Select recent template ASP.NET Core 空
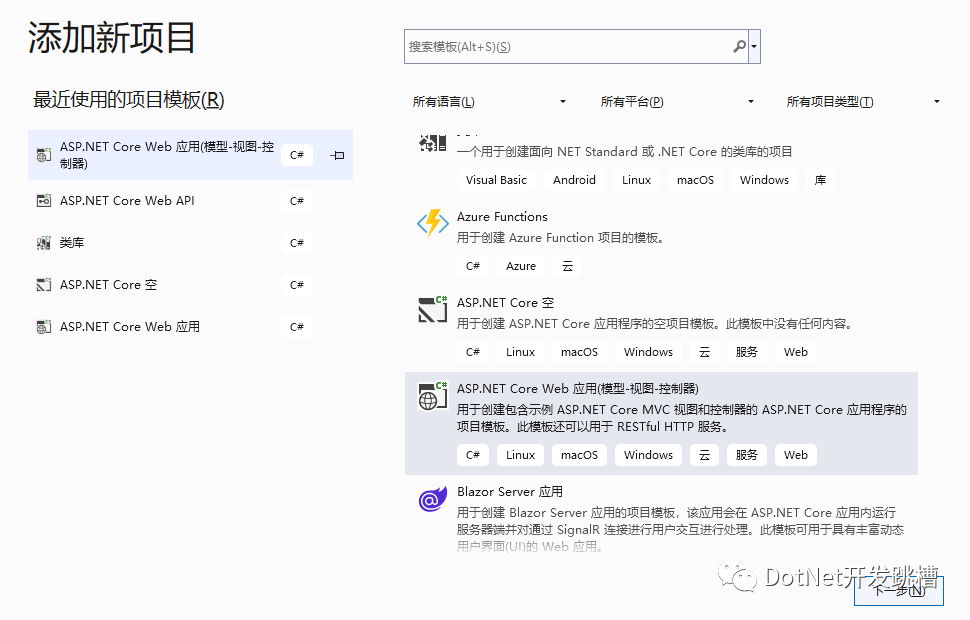This screenshot has height=620, width=970. [191, 285]
